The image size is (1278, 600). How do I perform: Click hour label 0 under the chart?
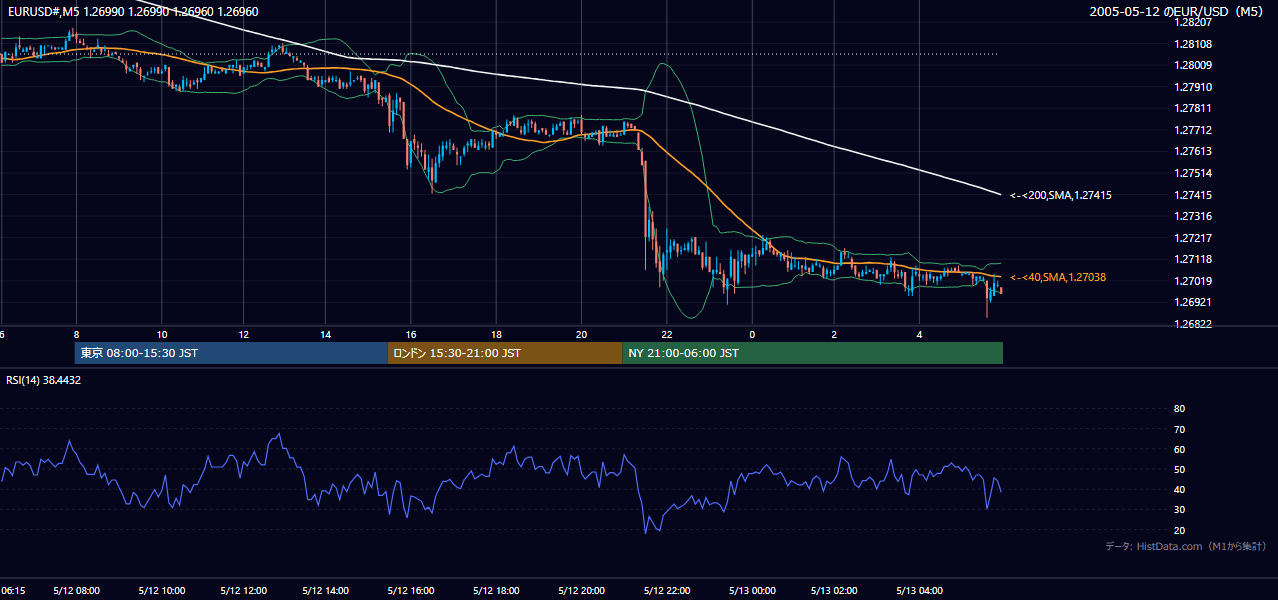[x=751, y=335]
